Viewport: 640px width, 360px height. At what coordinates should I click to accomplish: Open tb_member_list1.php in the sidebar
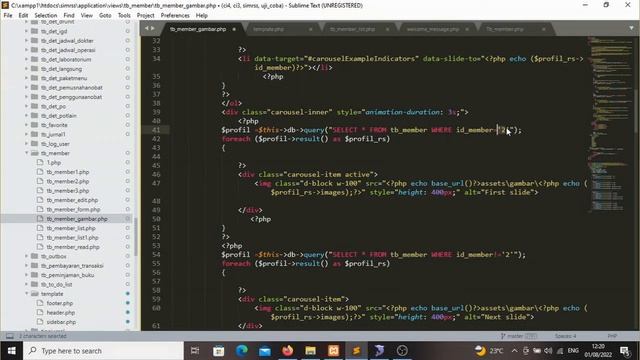pos(72,238)
